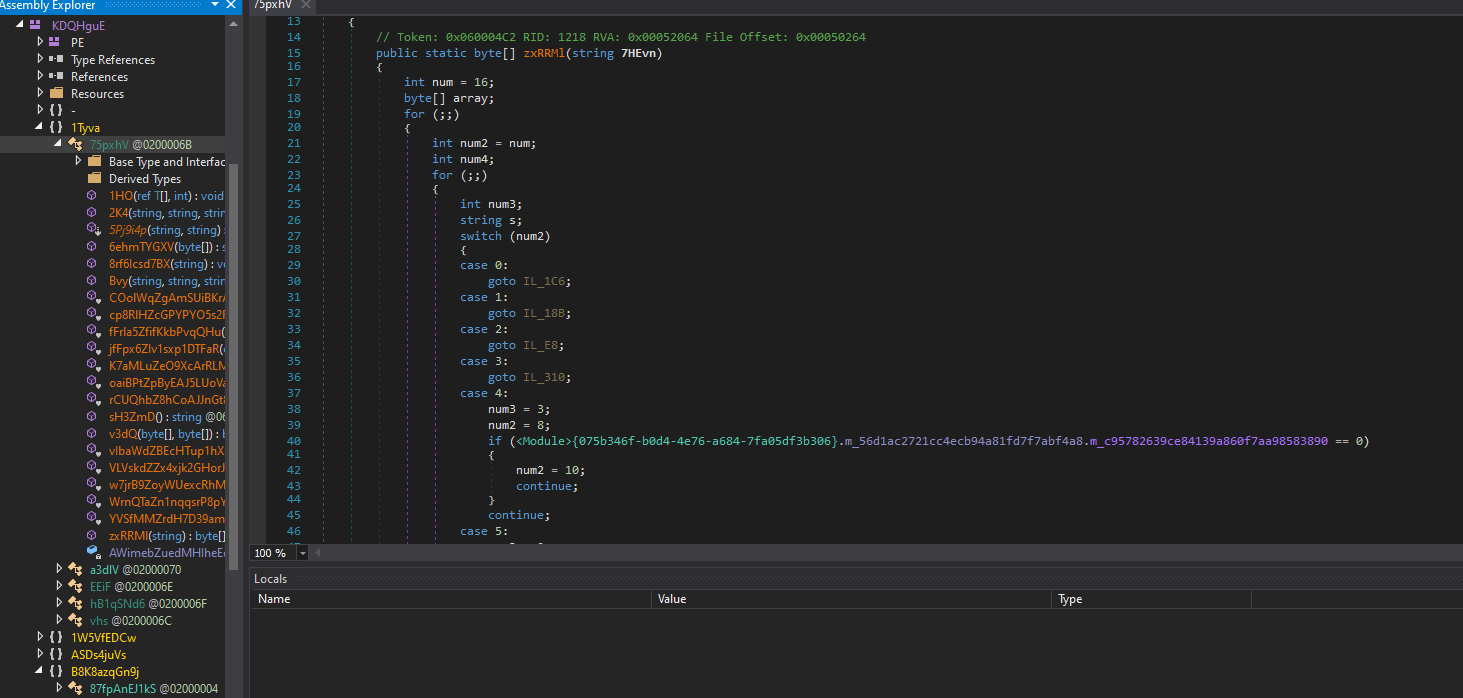Click the a3dIV class icon
This screenshot has height=698, width=1463.
74,569
